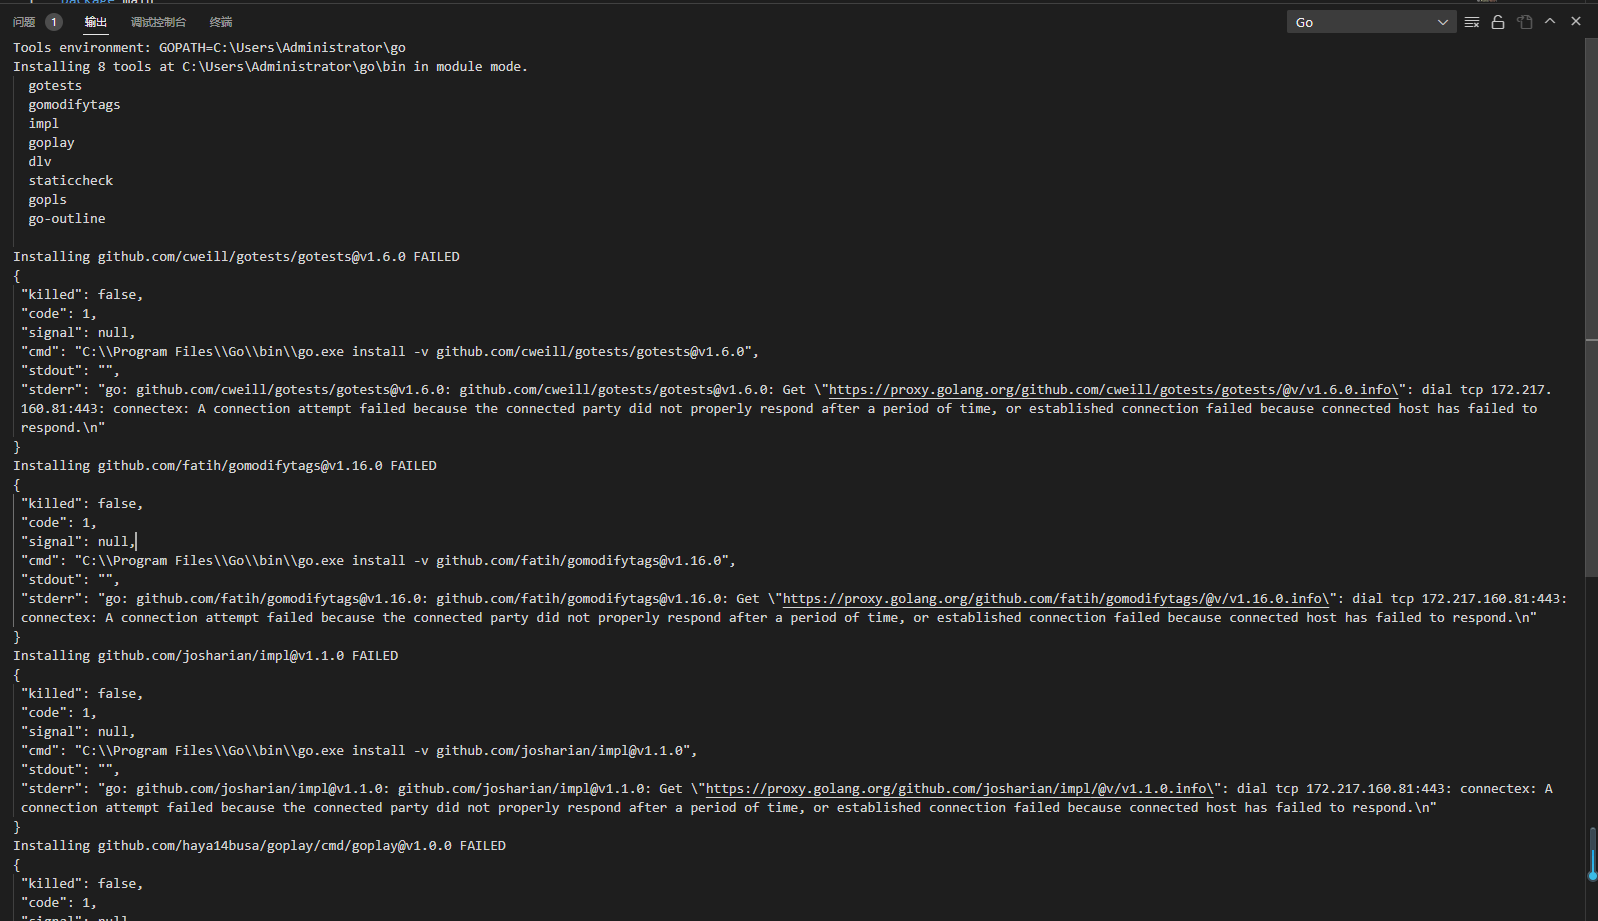Click the problems count badge showing 1
Image resolution: width=1598 pixels, height=921 pixels.
(x=54, y=22)
